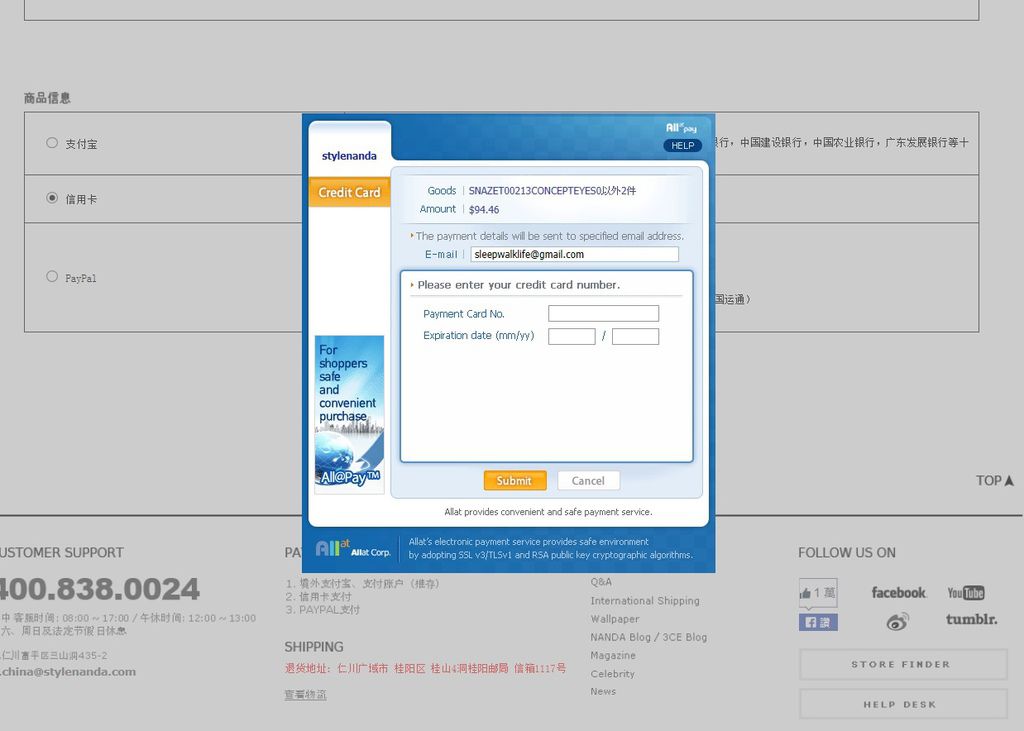1024x731 pixels.
Task: Click the expiration month field
Action: click(571, 336)
